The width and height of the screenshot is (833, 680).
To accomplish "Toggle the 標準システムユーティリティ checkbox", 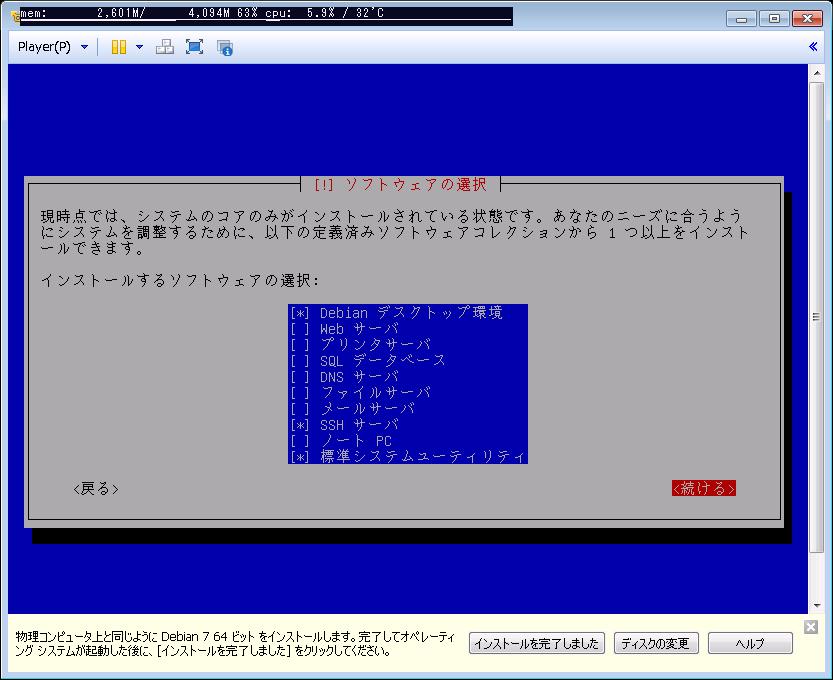I will (300, 457).
